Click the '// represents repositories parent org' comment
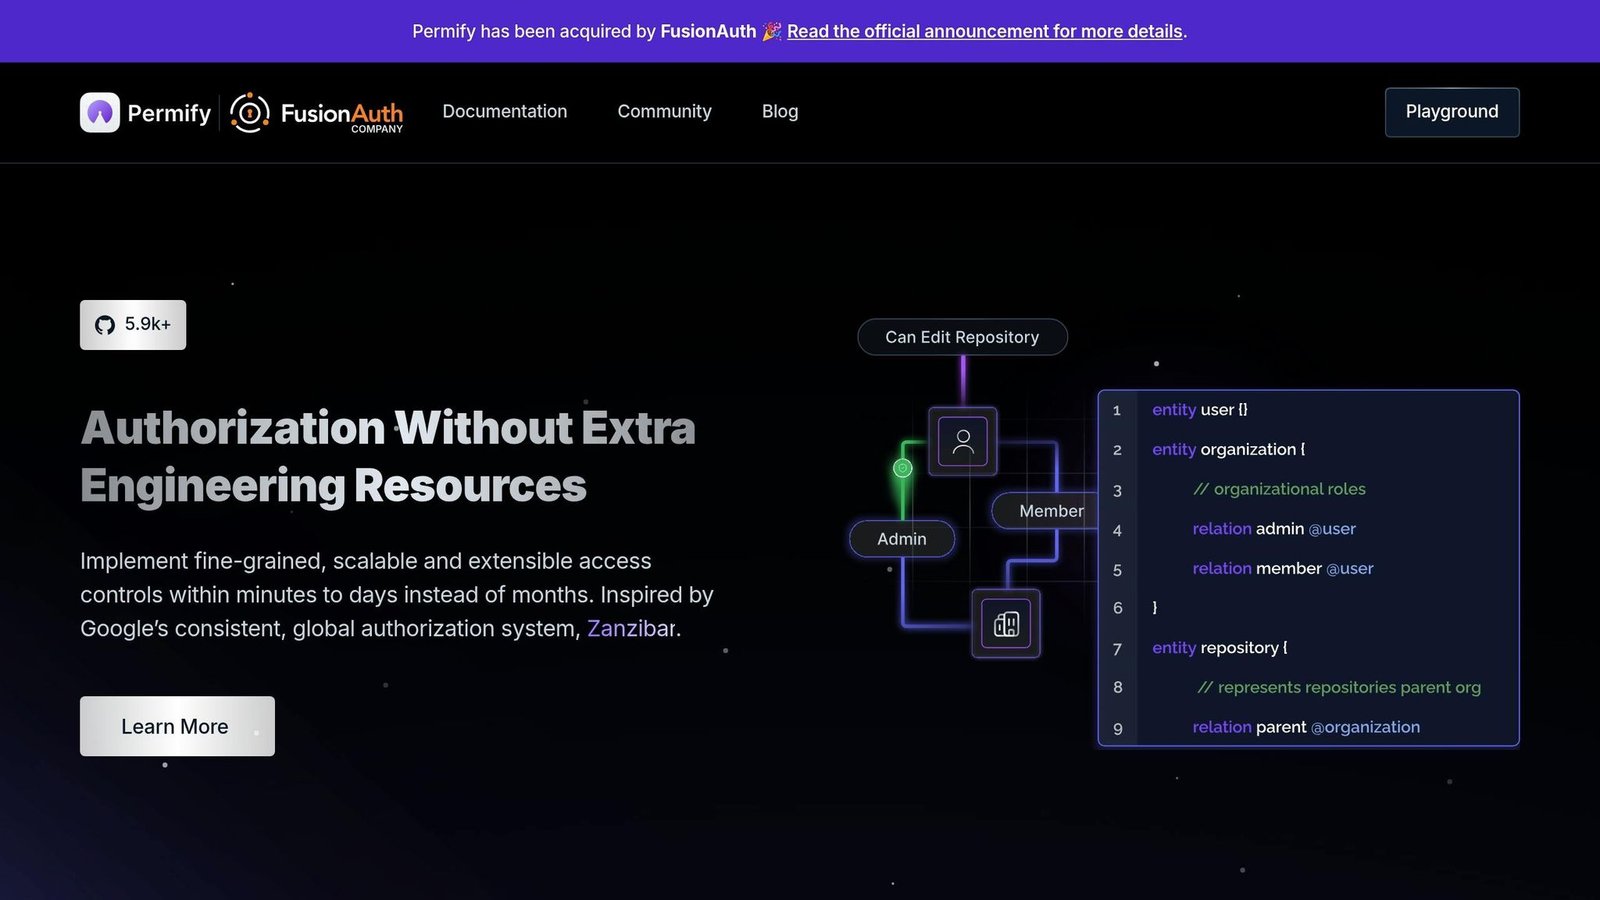 (x=1339, y=687)
